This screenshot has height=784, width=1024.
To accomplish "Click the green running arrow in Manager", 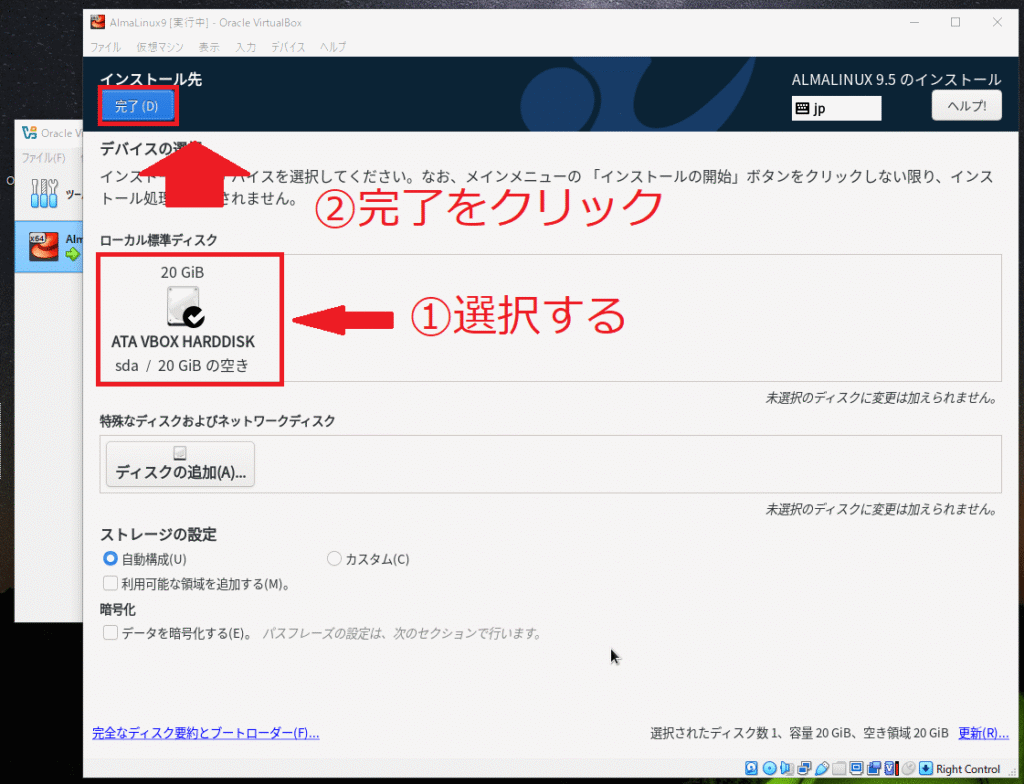I will point(72,254).
